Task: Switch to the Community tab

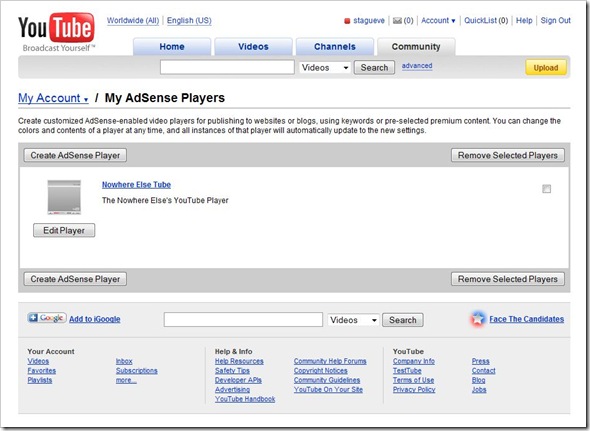Action: pyautogui.click(x=416, y=47)
